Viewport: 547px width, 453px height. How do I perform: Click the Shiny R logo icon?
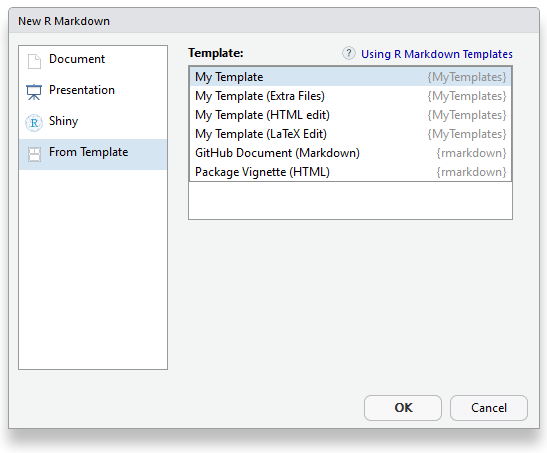[34, 123]
